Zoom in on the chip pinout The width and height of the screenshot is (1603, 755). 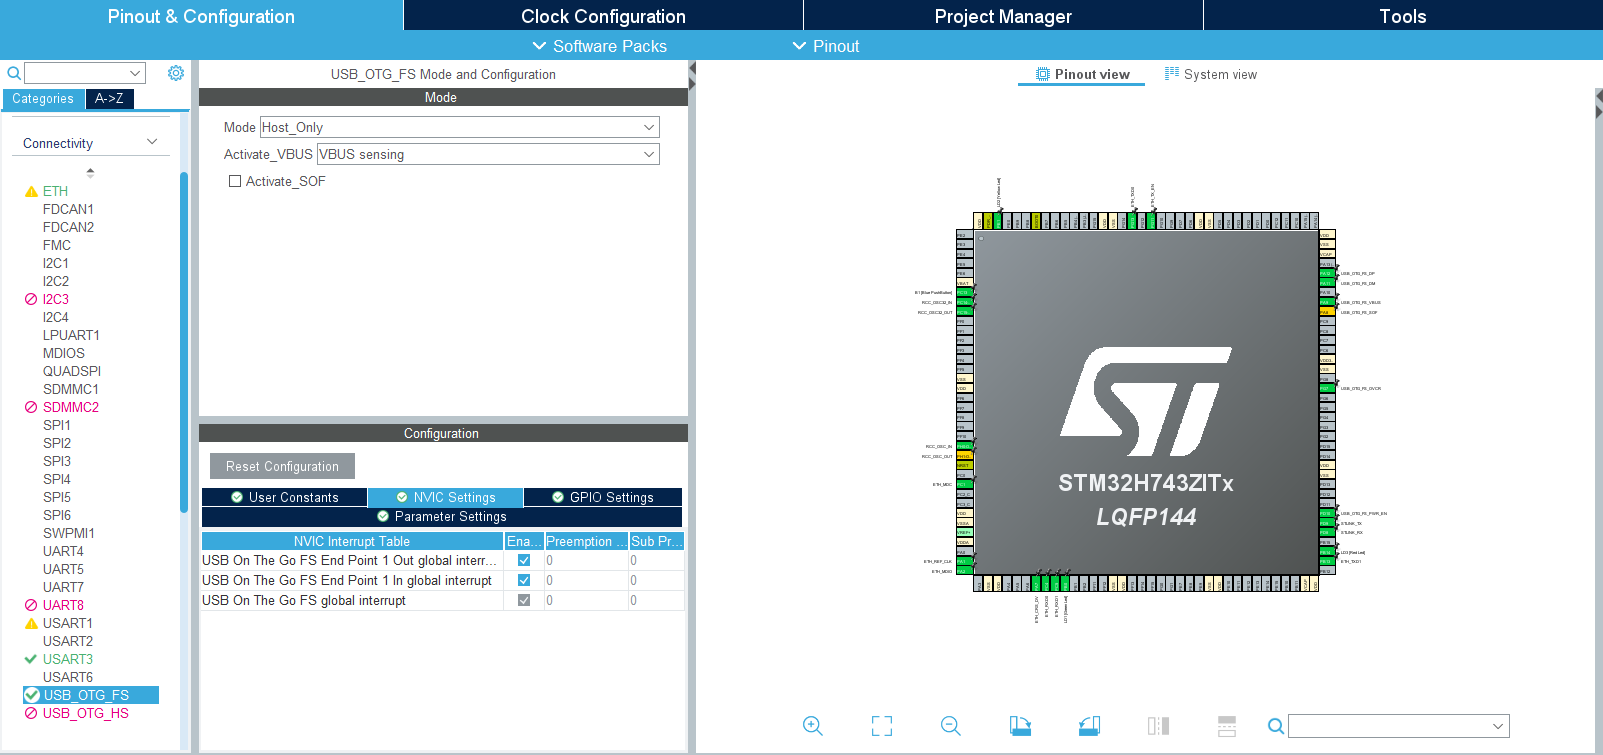tap(813, 726)
